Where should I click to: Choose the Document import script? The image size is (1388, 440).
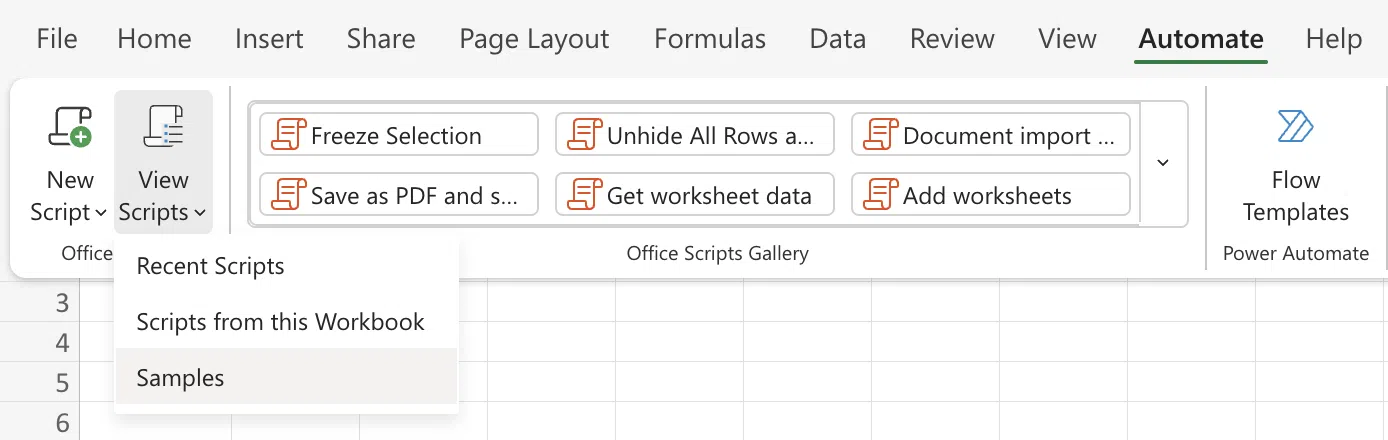(x=990, y=135)
